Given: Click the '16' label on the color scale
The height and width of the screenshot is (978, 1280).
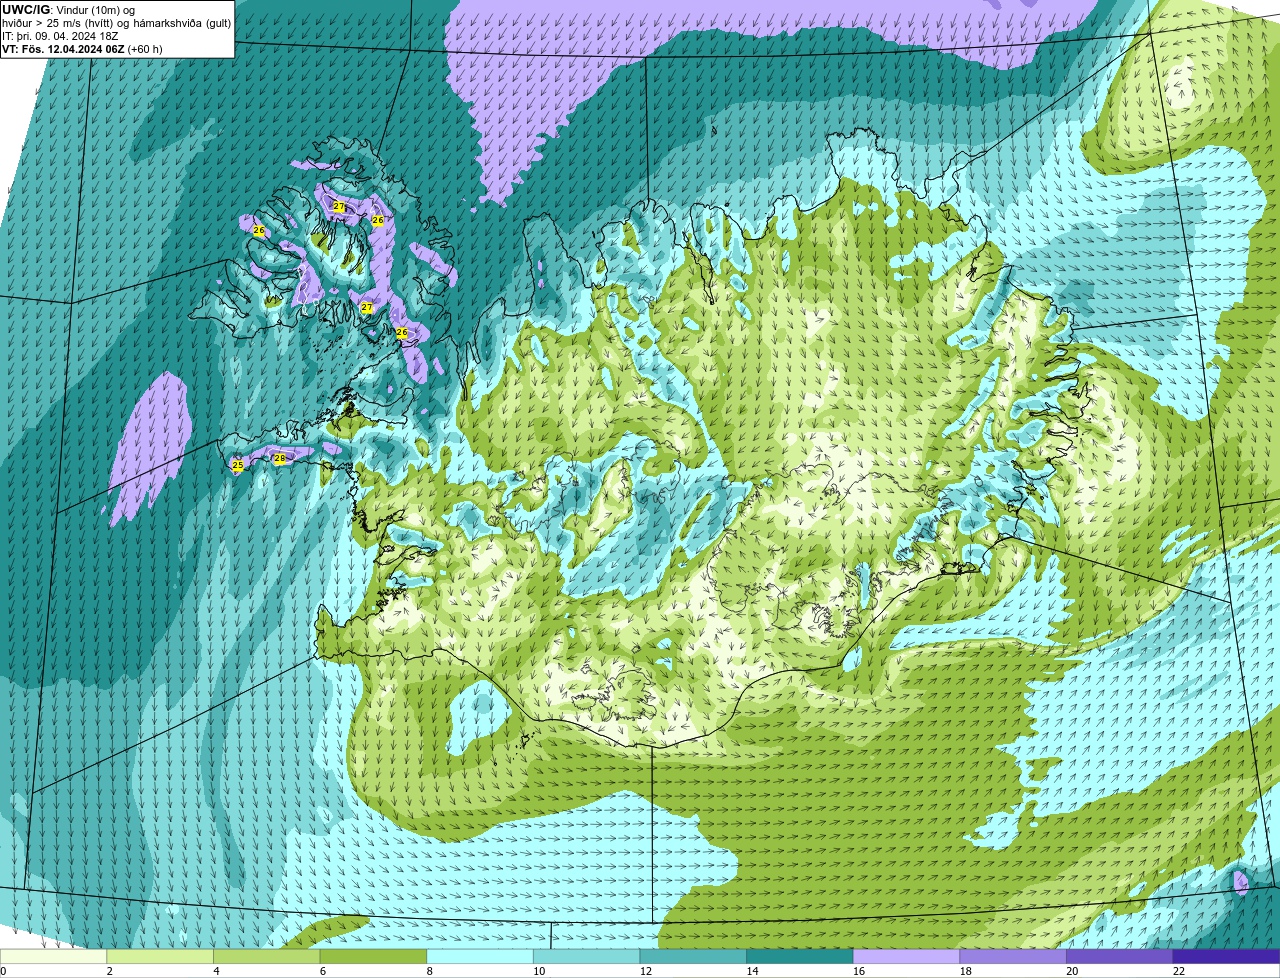Looking at the screenshot, I should pyautogui.click(x=859, y=971).
